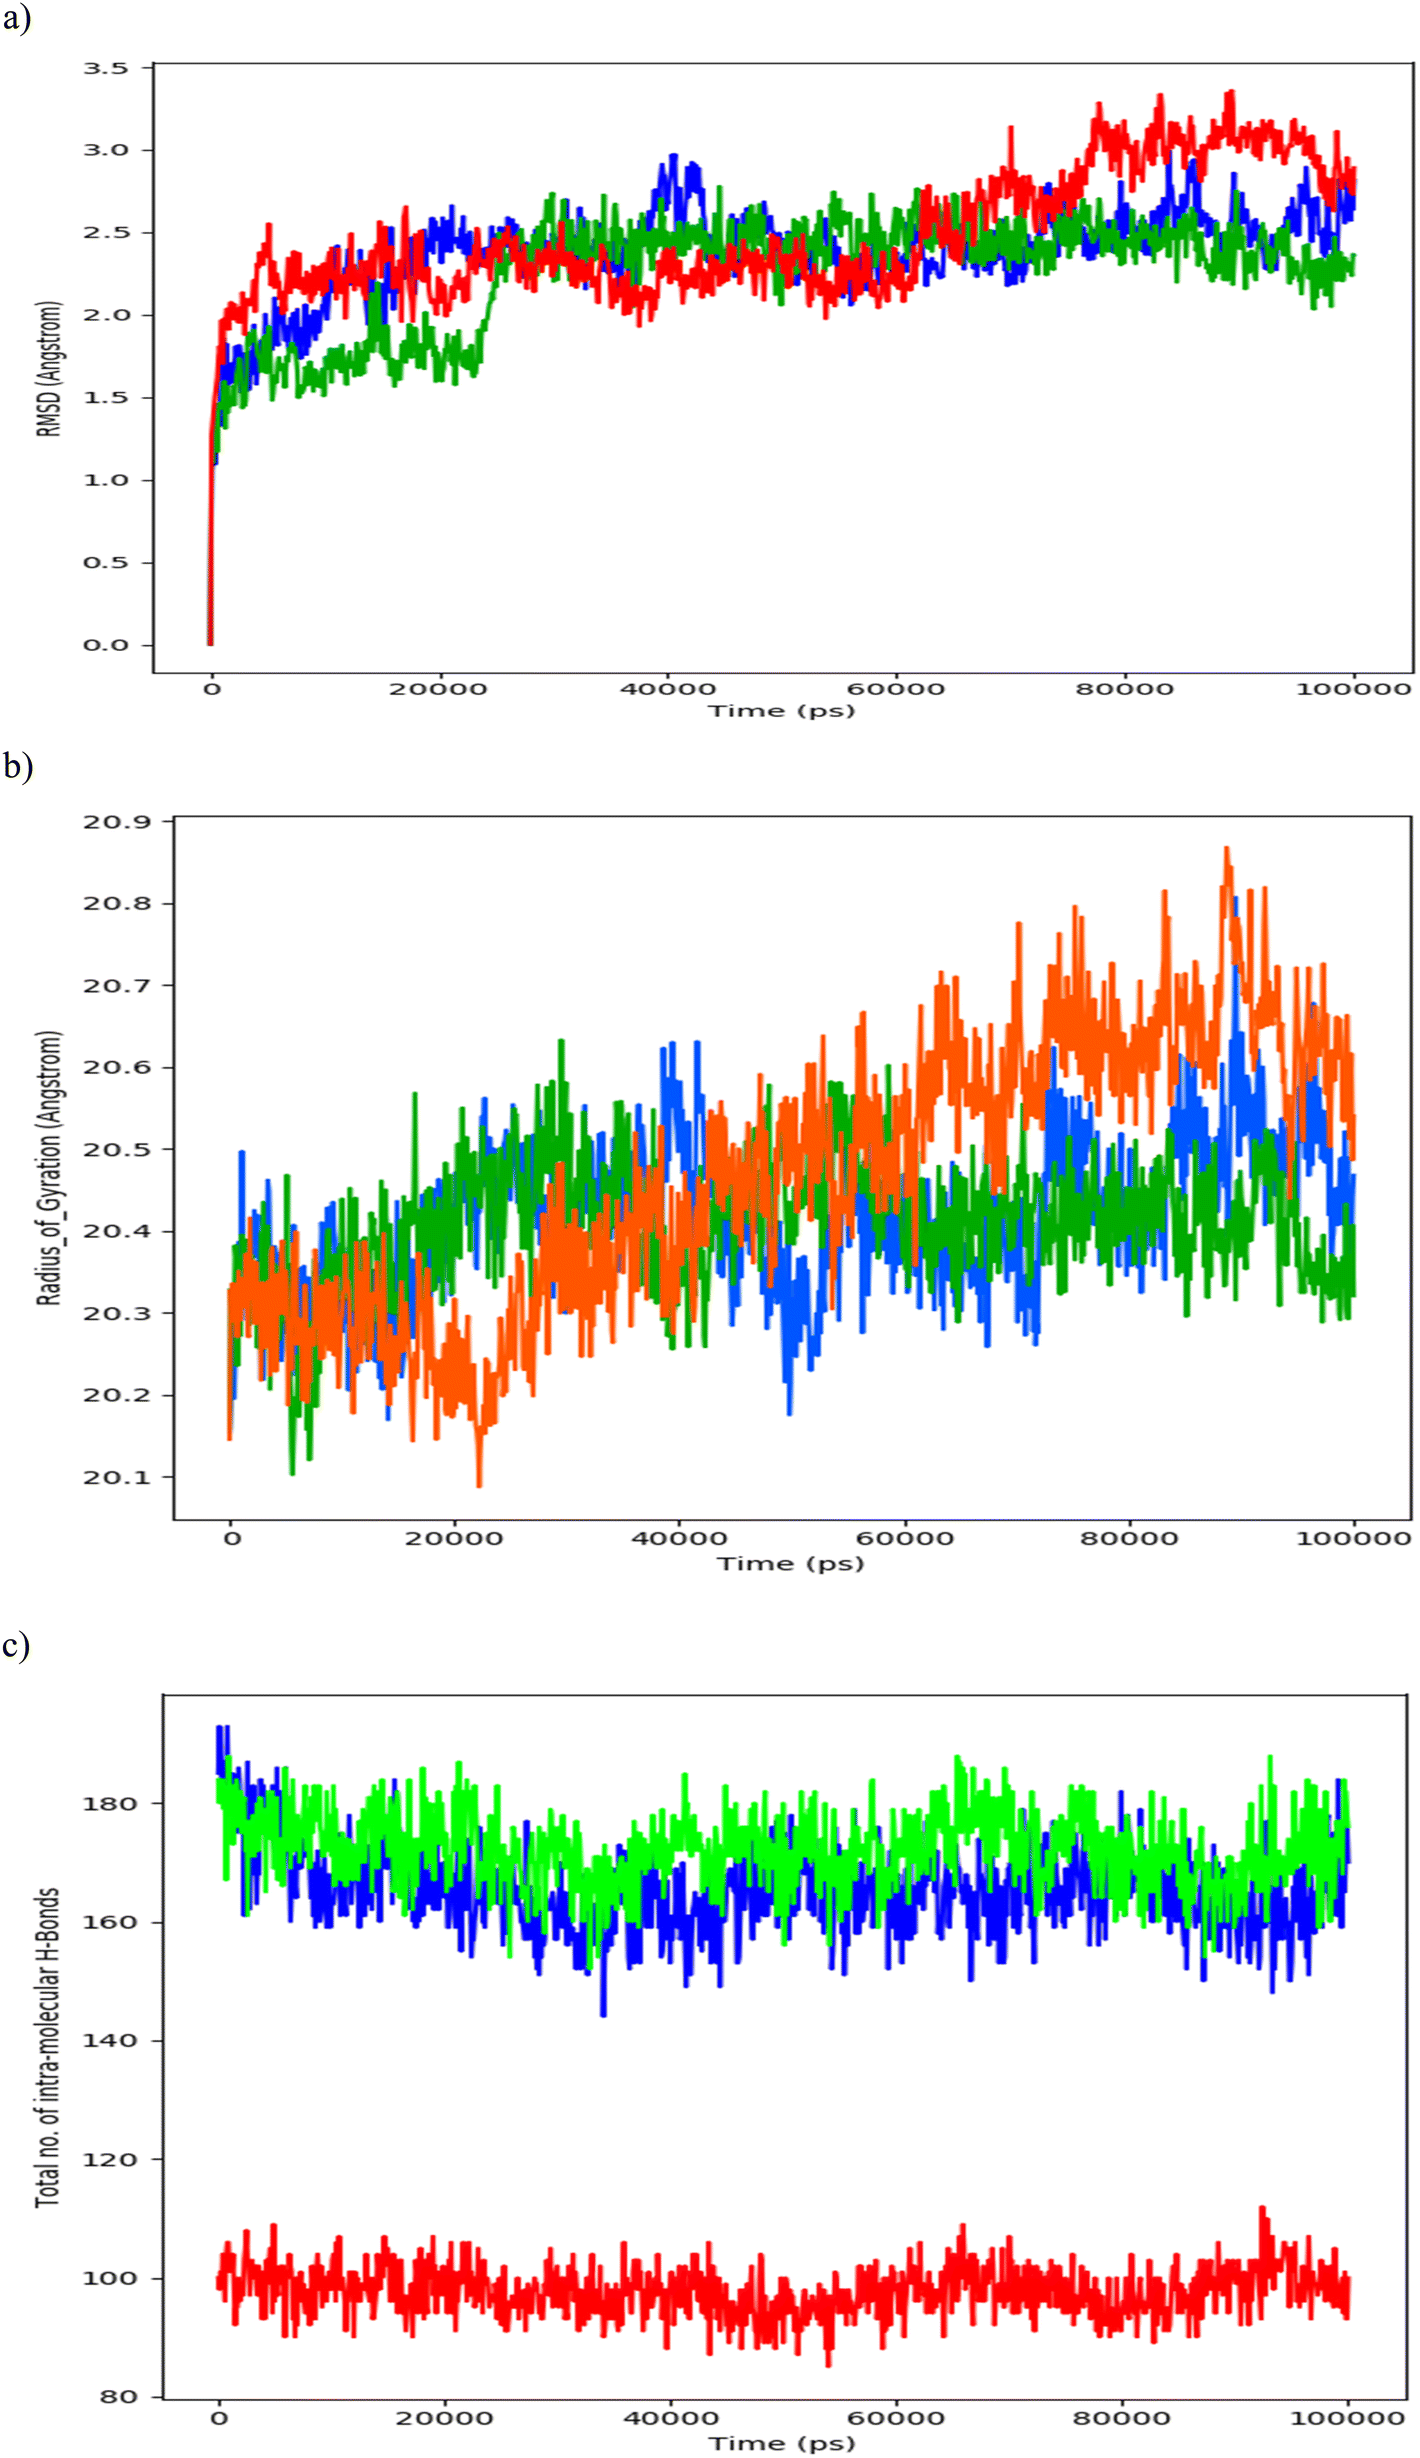Click the "0" x-tick in the RMSD plot
The width and height of the screenshot is (1420, 2458).
pos(212,689)
